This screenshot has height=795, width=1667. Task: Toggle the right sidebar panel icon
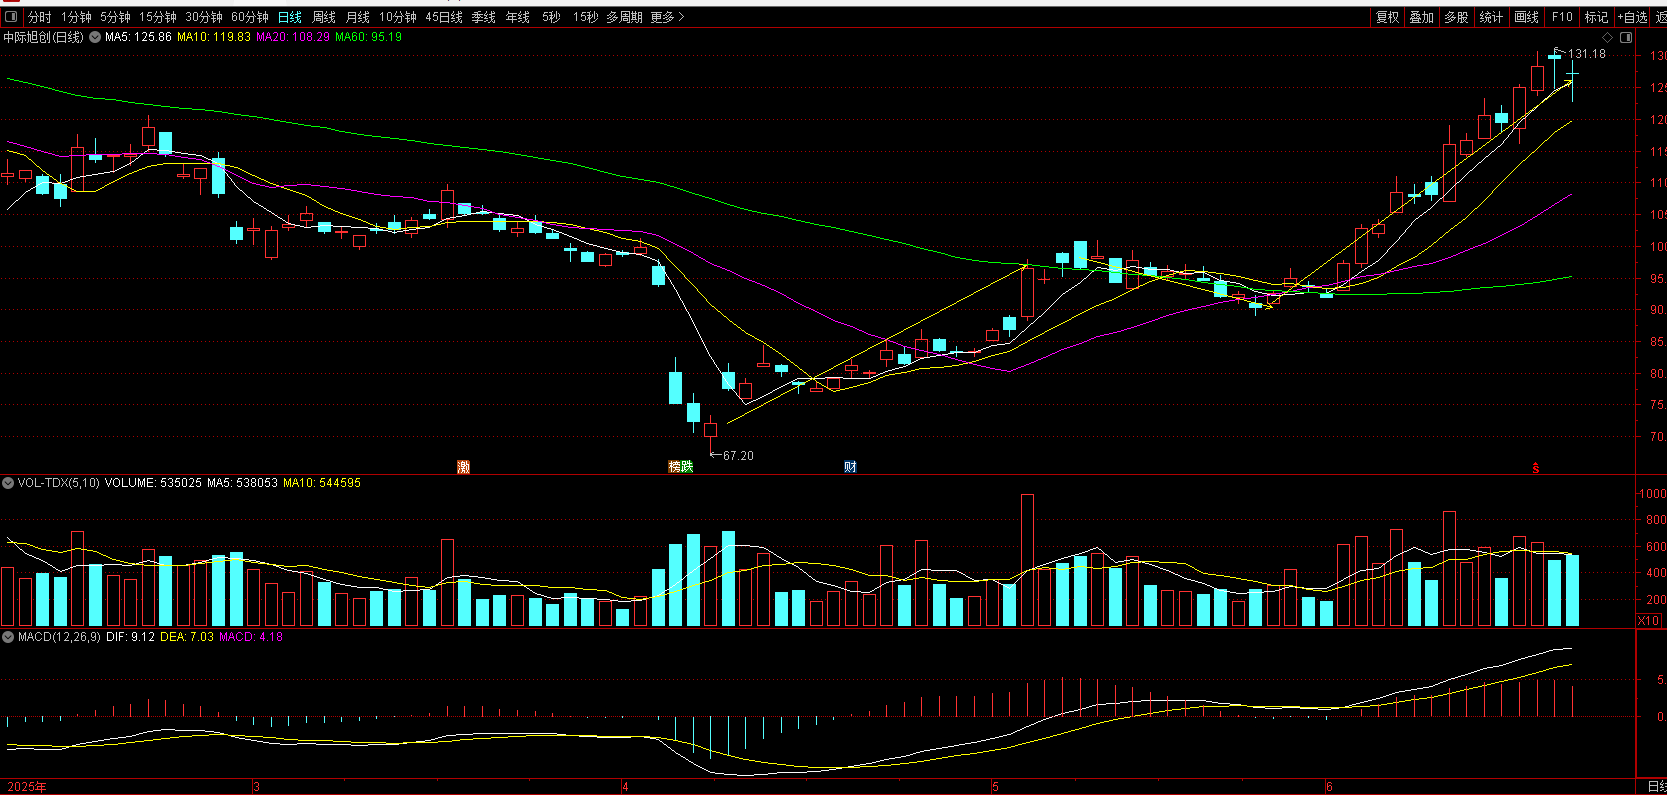coord(1626,37)
